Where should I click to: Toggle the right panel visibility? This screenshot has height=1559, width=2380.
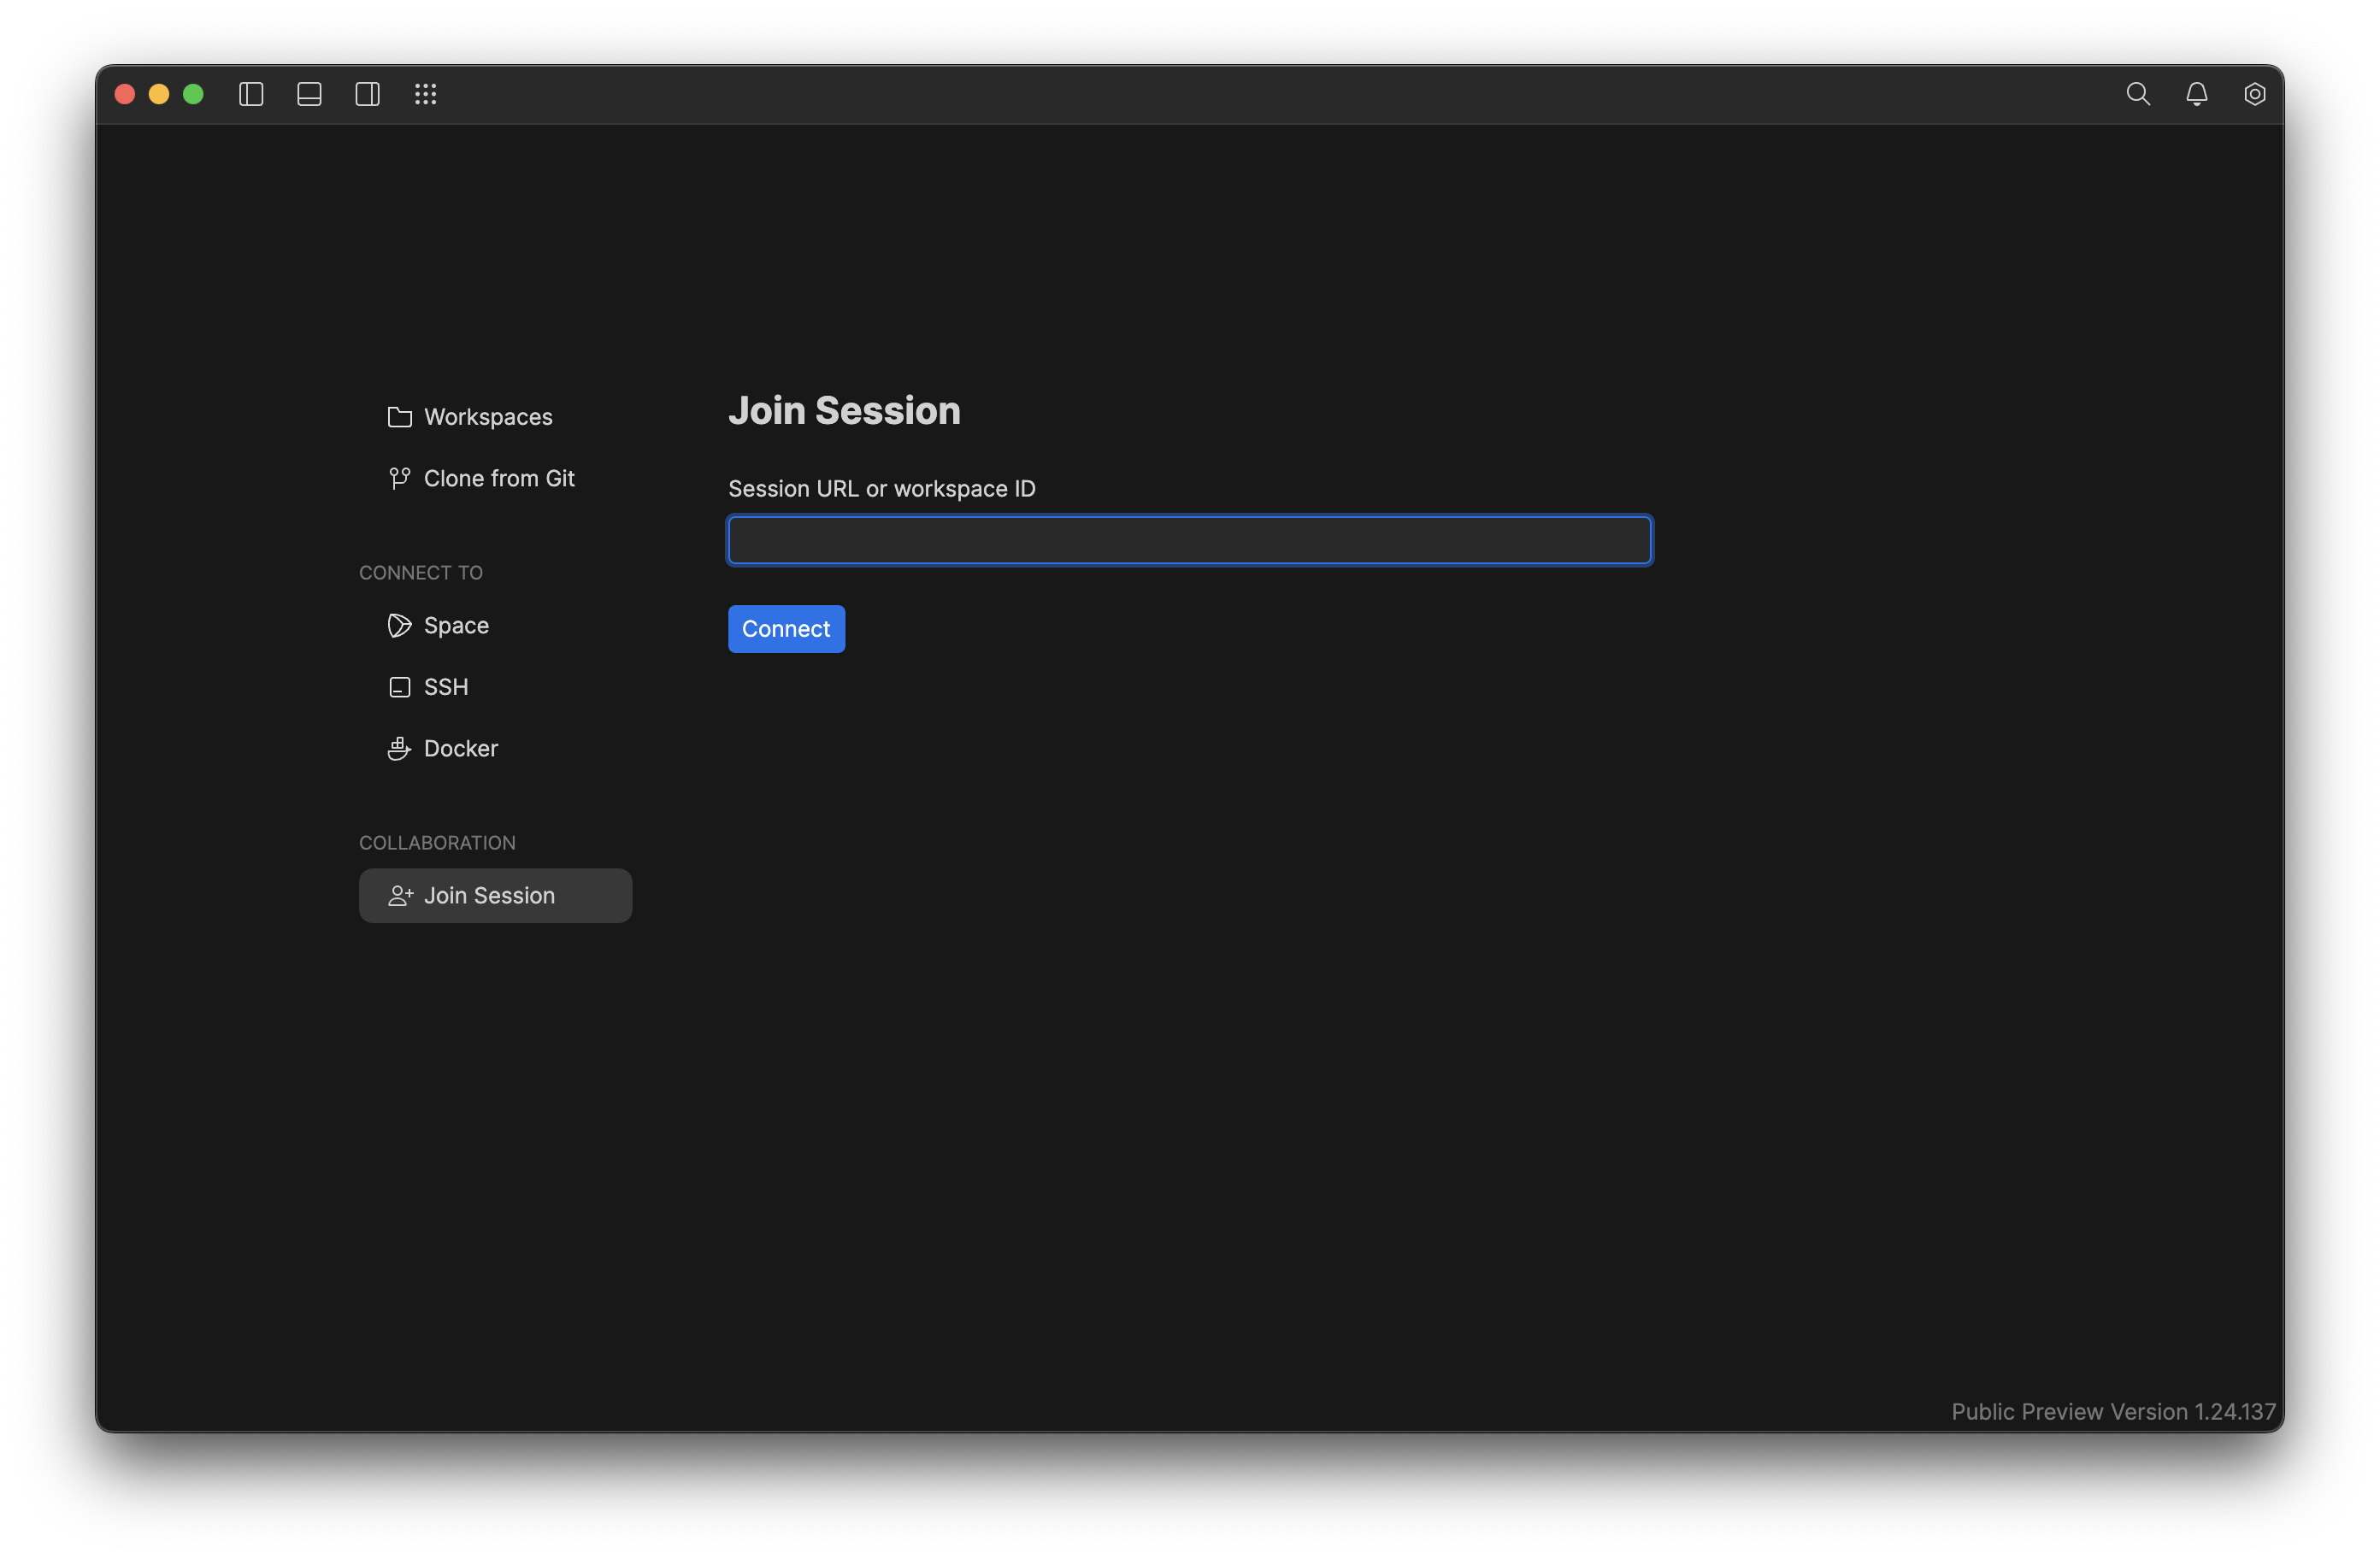click(367, 94)
